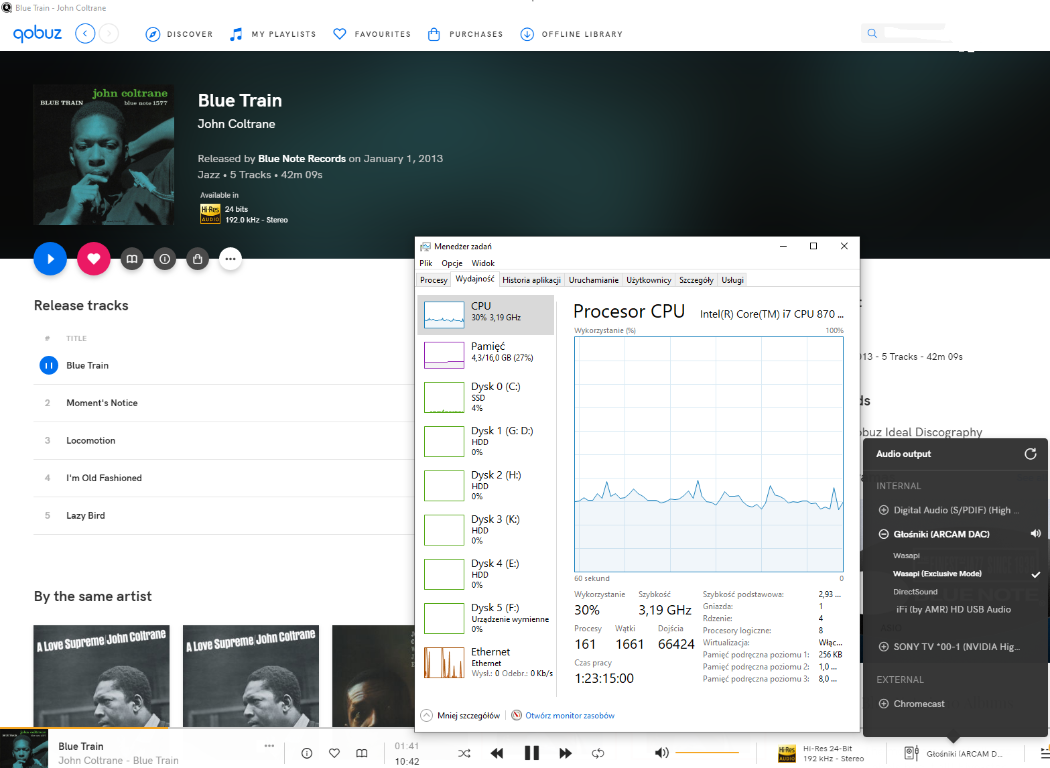Click the bag icon under the album header
The height and width of the screenshot is (768, 1050).
click(x=198, y=258)
